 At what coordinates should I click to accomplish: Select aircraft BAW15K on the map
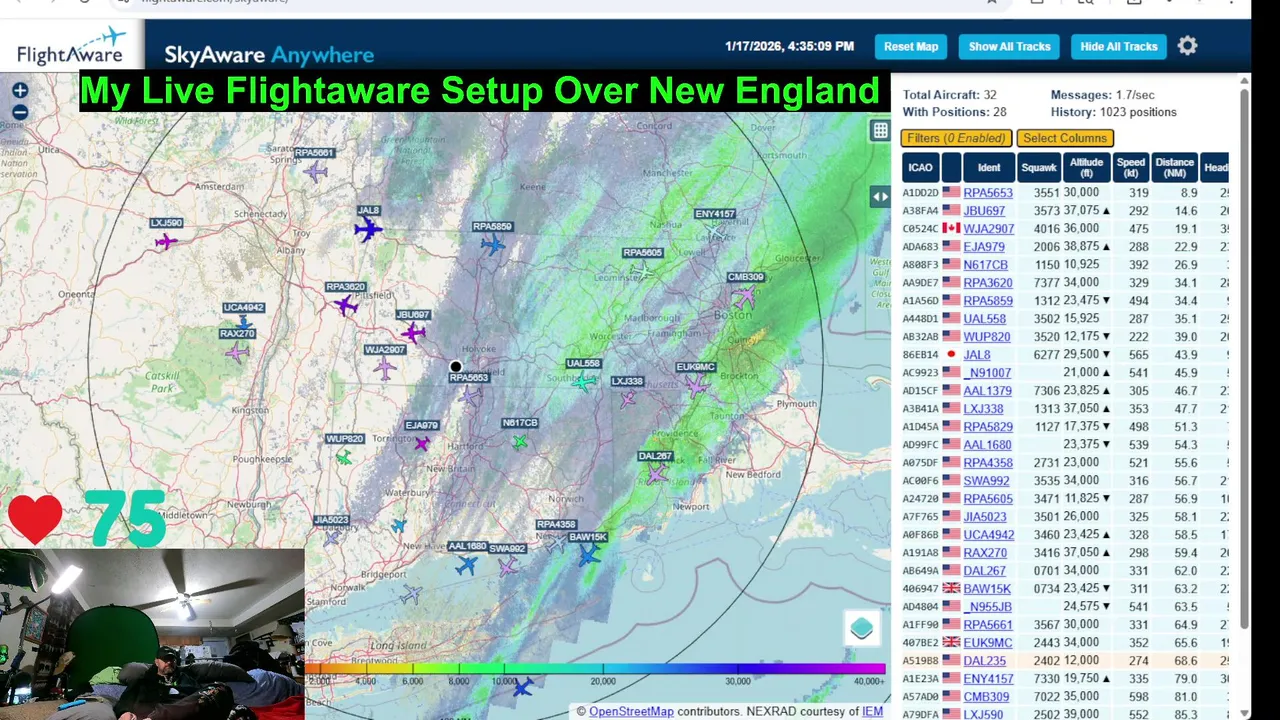point(589,554)
